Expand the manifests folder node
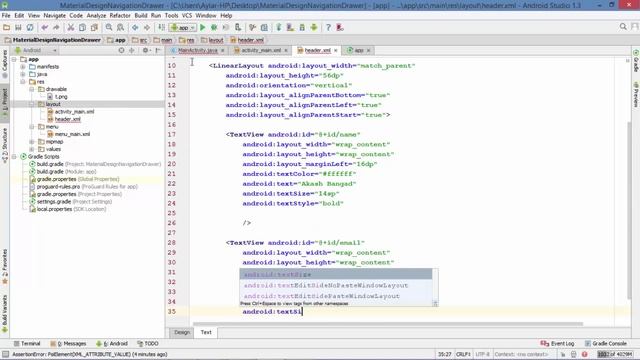 point(23,67)
